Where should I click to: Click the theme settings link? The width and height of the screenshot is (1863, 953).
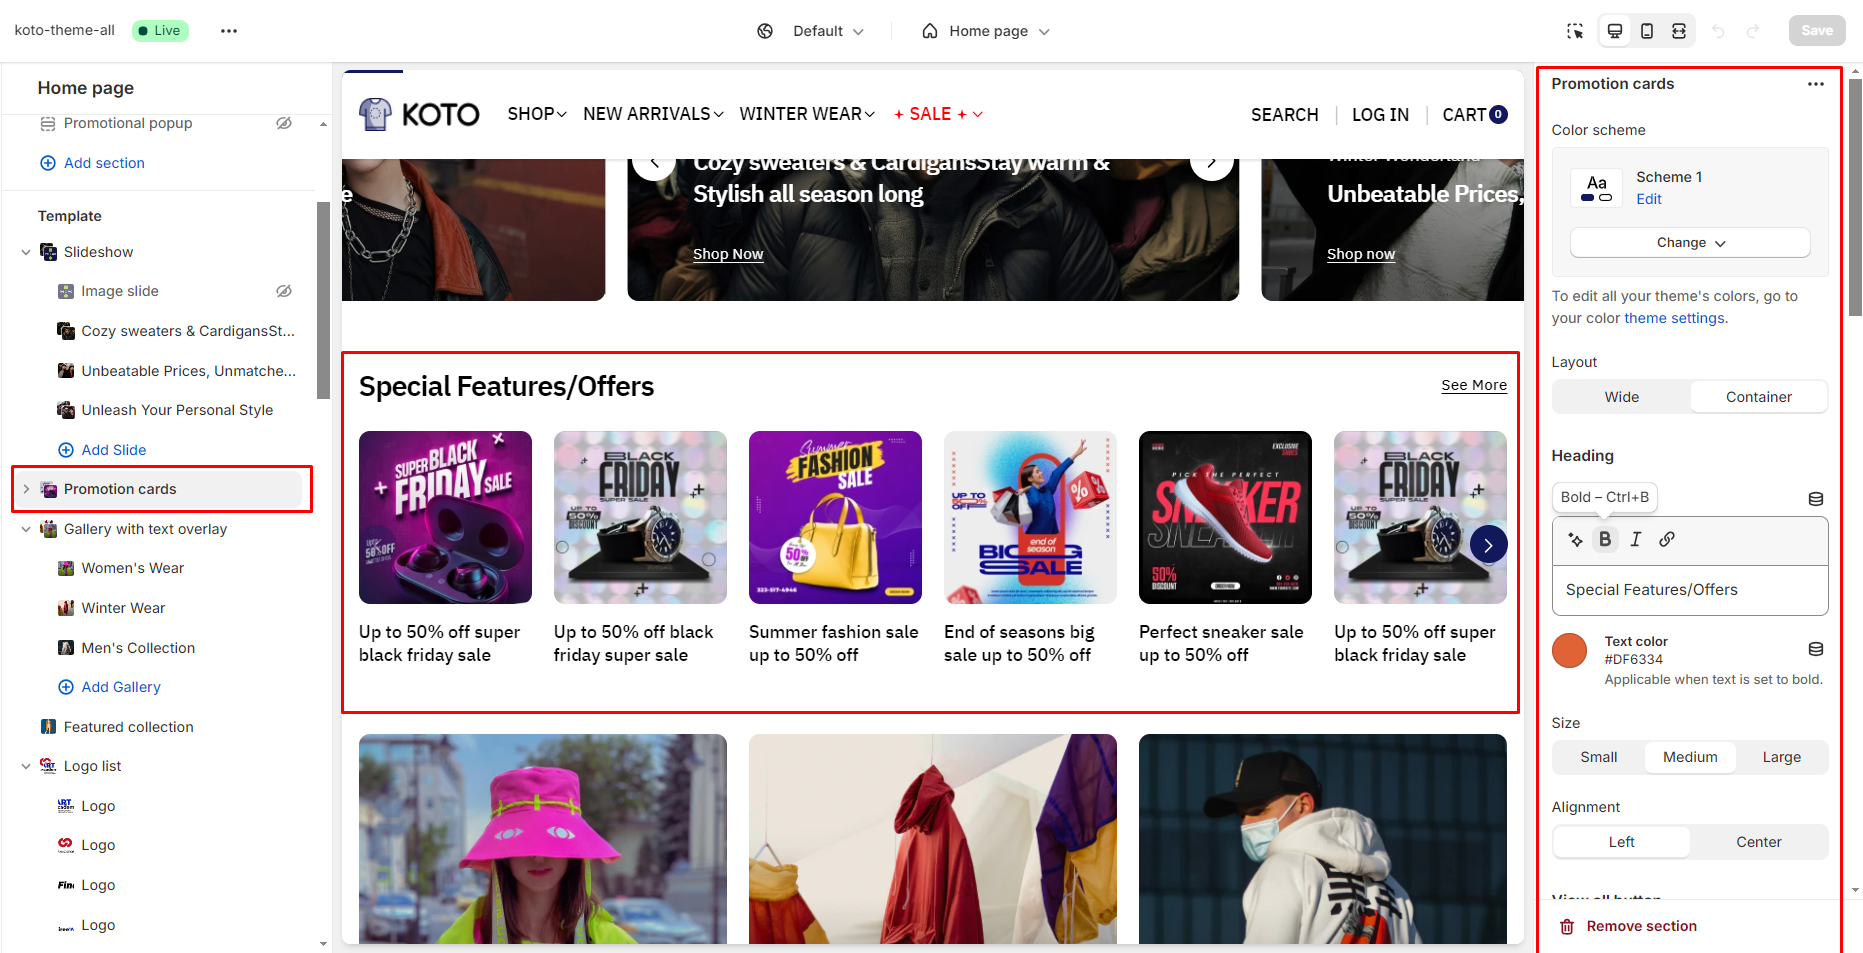pyautogui.click(x=1674, y=318)
